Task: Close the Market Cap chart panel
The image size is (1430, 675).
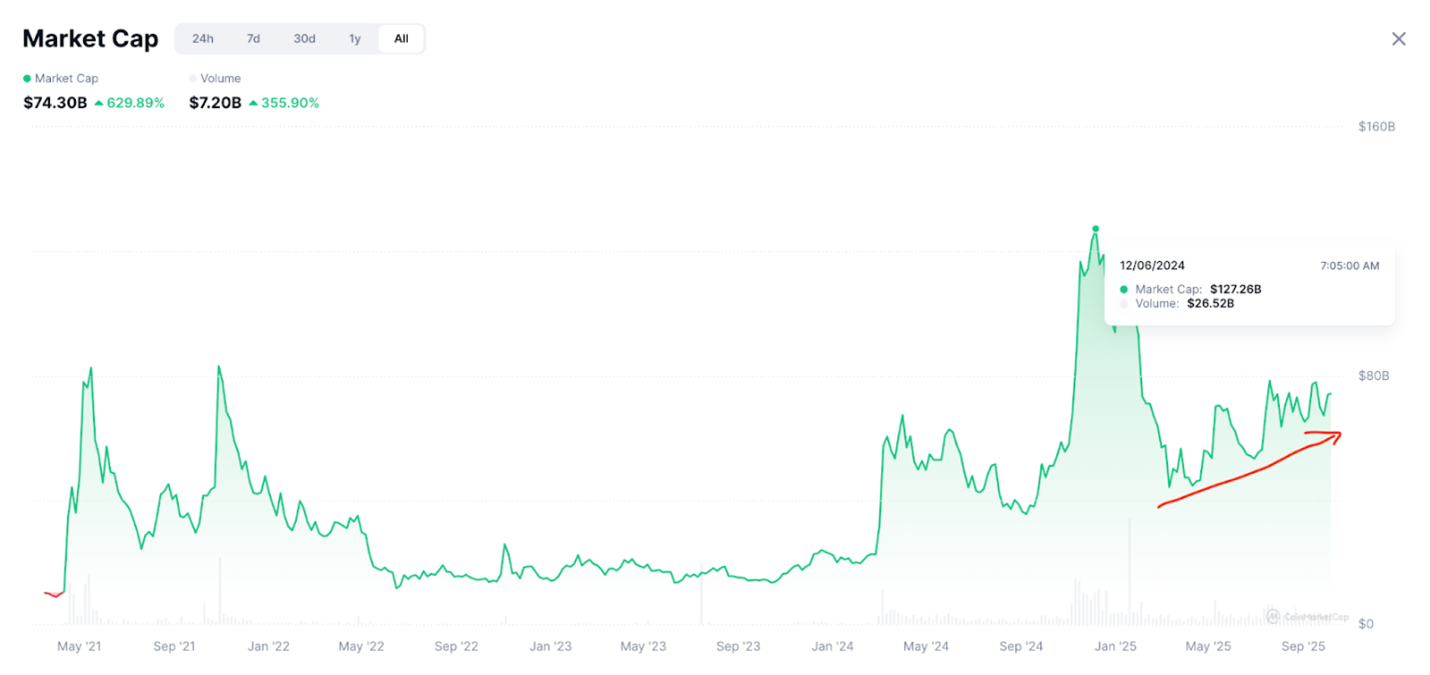Action: point(1398,39)
